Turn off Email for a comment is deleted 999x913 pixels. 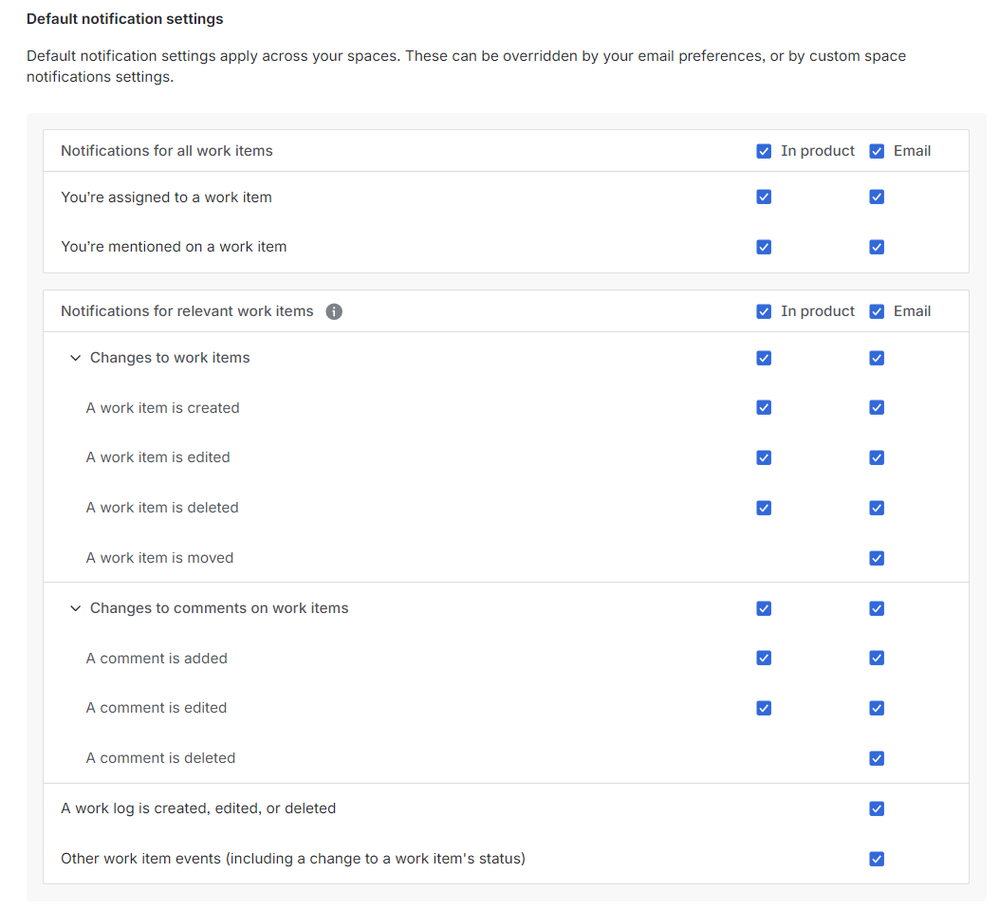coord(877,758)
